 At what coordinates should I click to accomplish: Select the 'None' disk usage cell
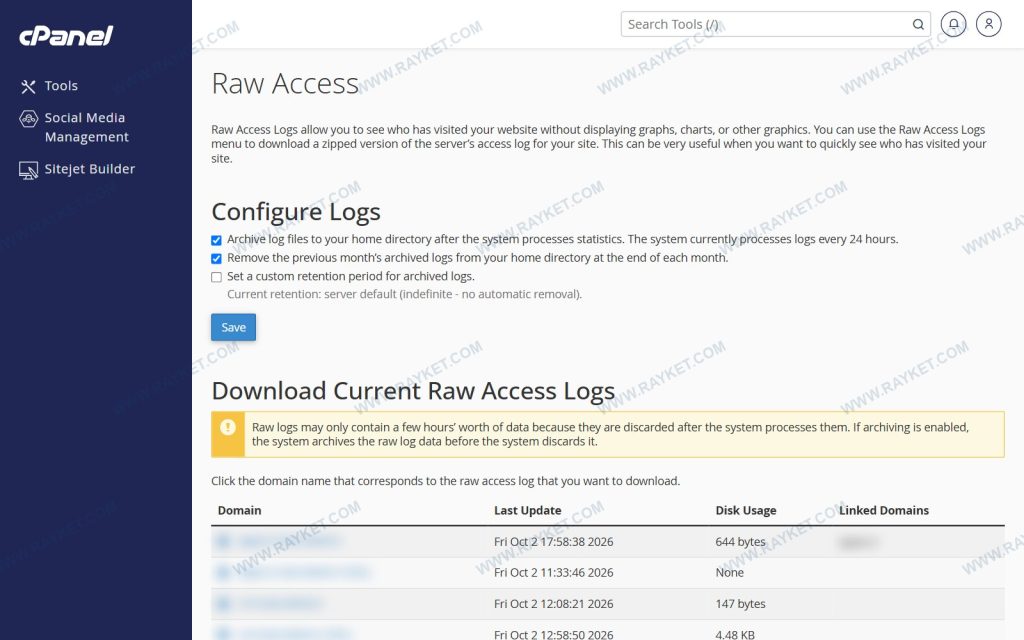pos(729,573)
